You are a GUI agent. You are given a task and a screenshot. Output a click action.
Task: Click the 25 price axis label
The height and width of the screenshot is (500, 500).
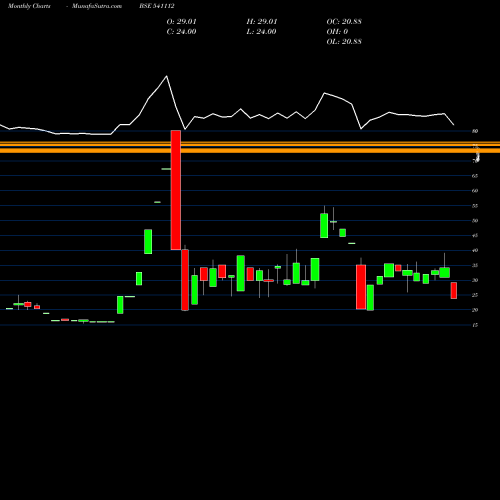pyautogui.click(x=475, y=295)
